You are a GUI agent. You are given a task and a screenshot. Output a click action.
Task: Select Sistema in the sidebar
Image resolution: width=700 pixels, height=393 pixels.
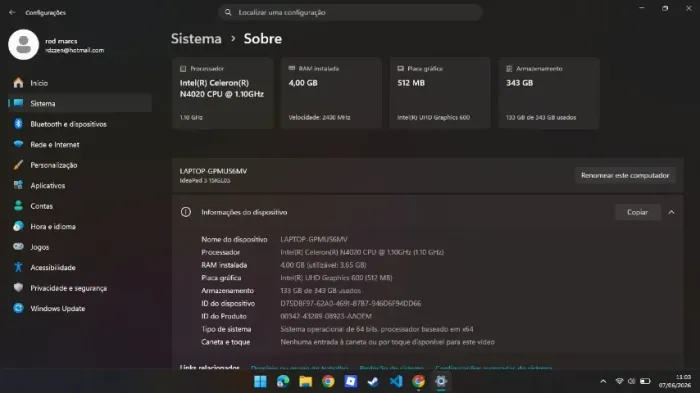point(80,103)
